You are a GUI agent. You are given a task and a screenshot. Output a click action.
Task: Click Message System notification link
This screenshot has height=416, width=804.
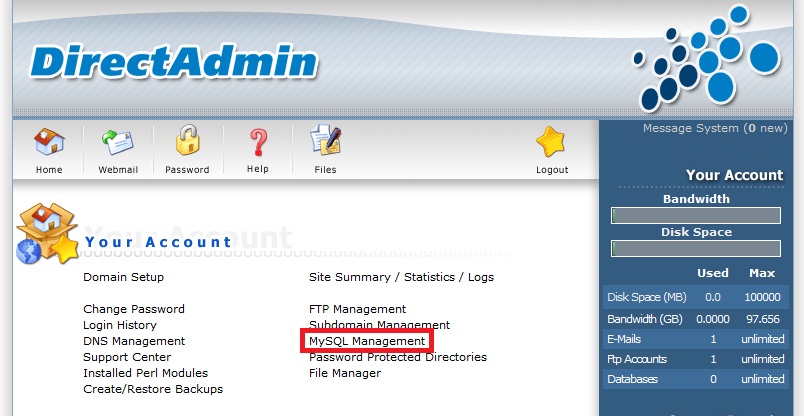(x=715, y=128)
